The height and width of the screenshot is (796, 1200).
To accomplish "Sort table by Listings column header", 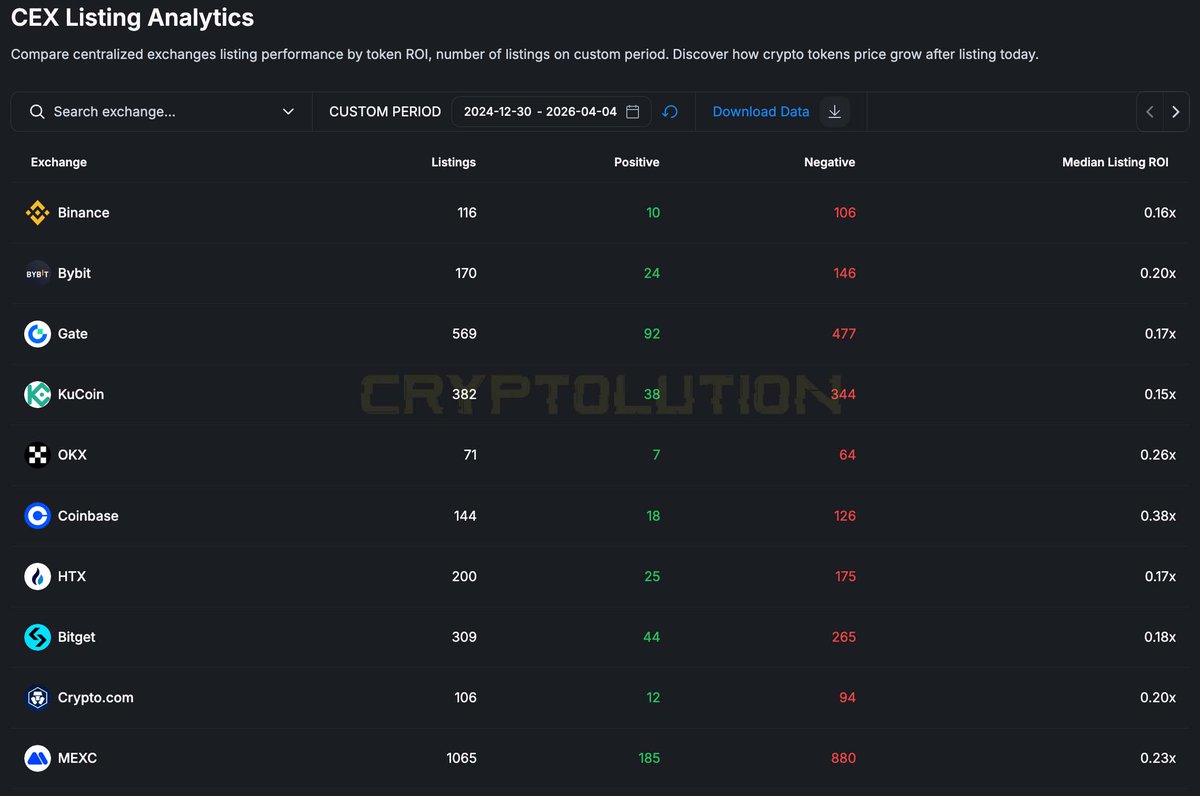I will tap(453, 162).
